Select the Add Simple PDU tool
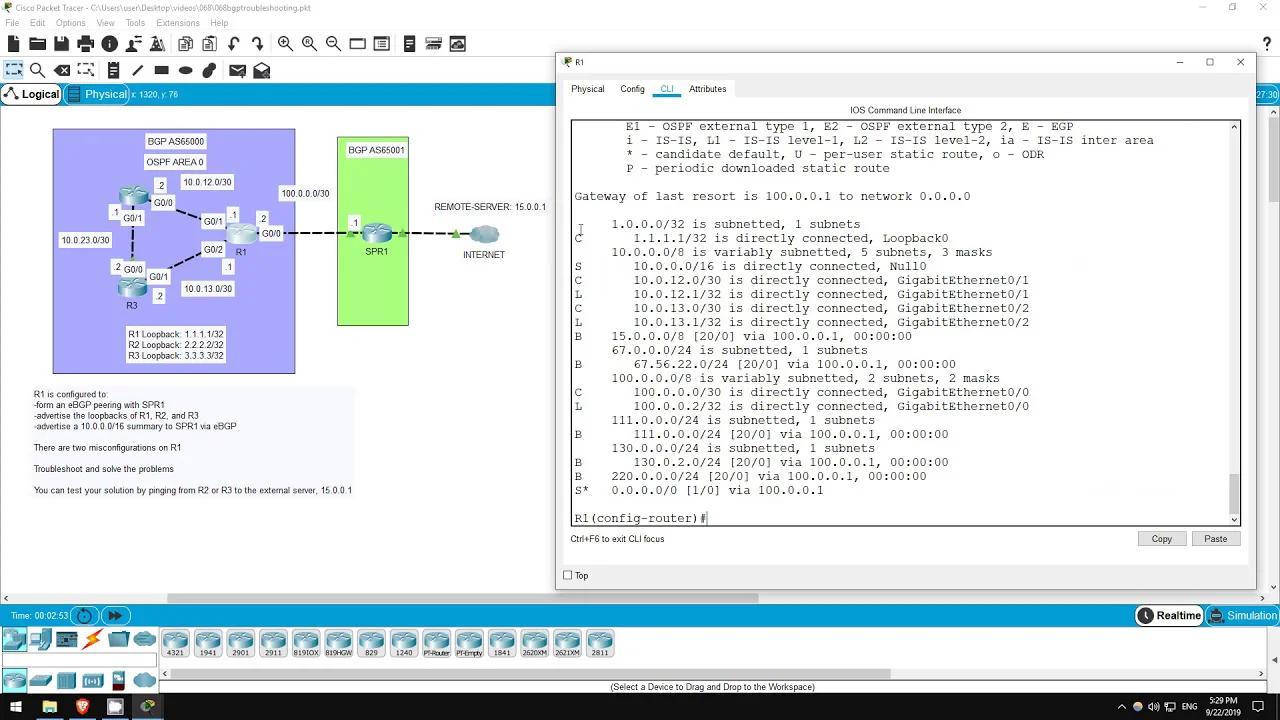This screenshot has height=720, width=1280. pos(236,70)
